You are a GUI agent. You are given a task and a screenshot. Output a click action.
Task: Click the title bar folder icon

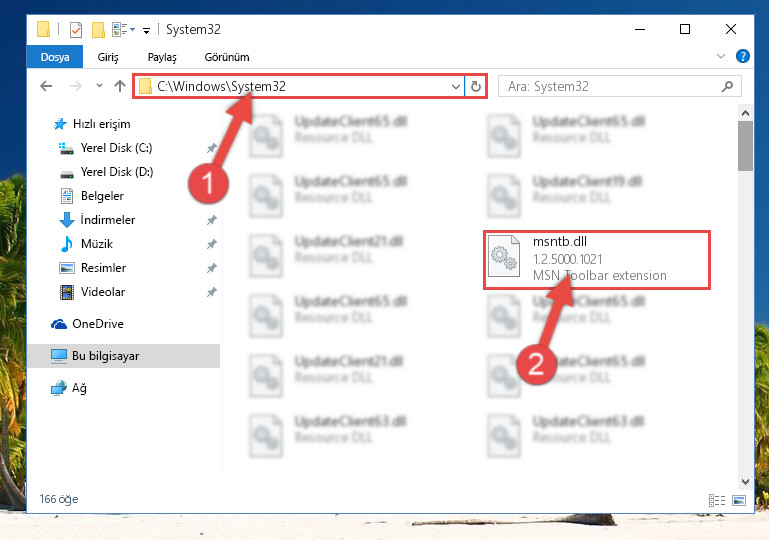[43, 29]
